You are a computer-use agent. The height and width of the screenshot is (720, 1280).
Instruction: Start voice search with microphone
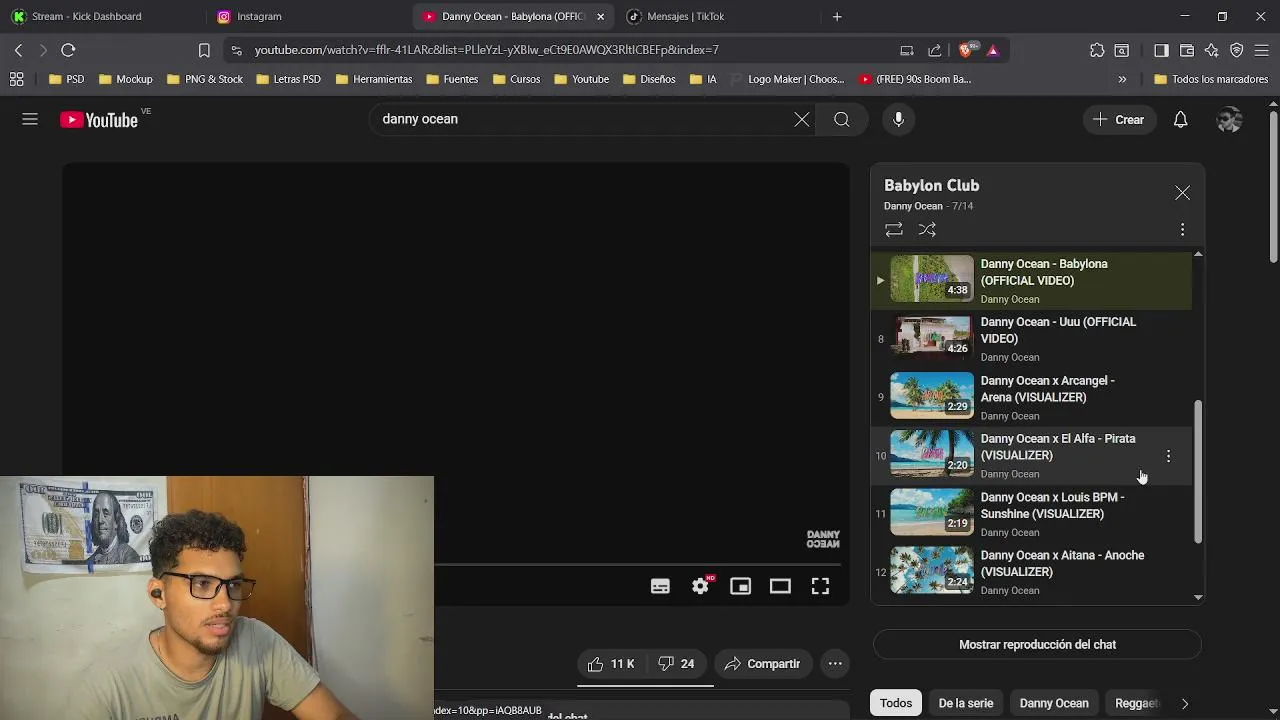coord(898,119)
